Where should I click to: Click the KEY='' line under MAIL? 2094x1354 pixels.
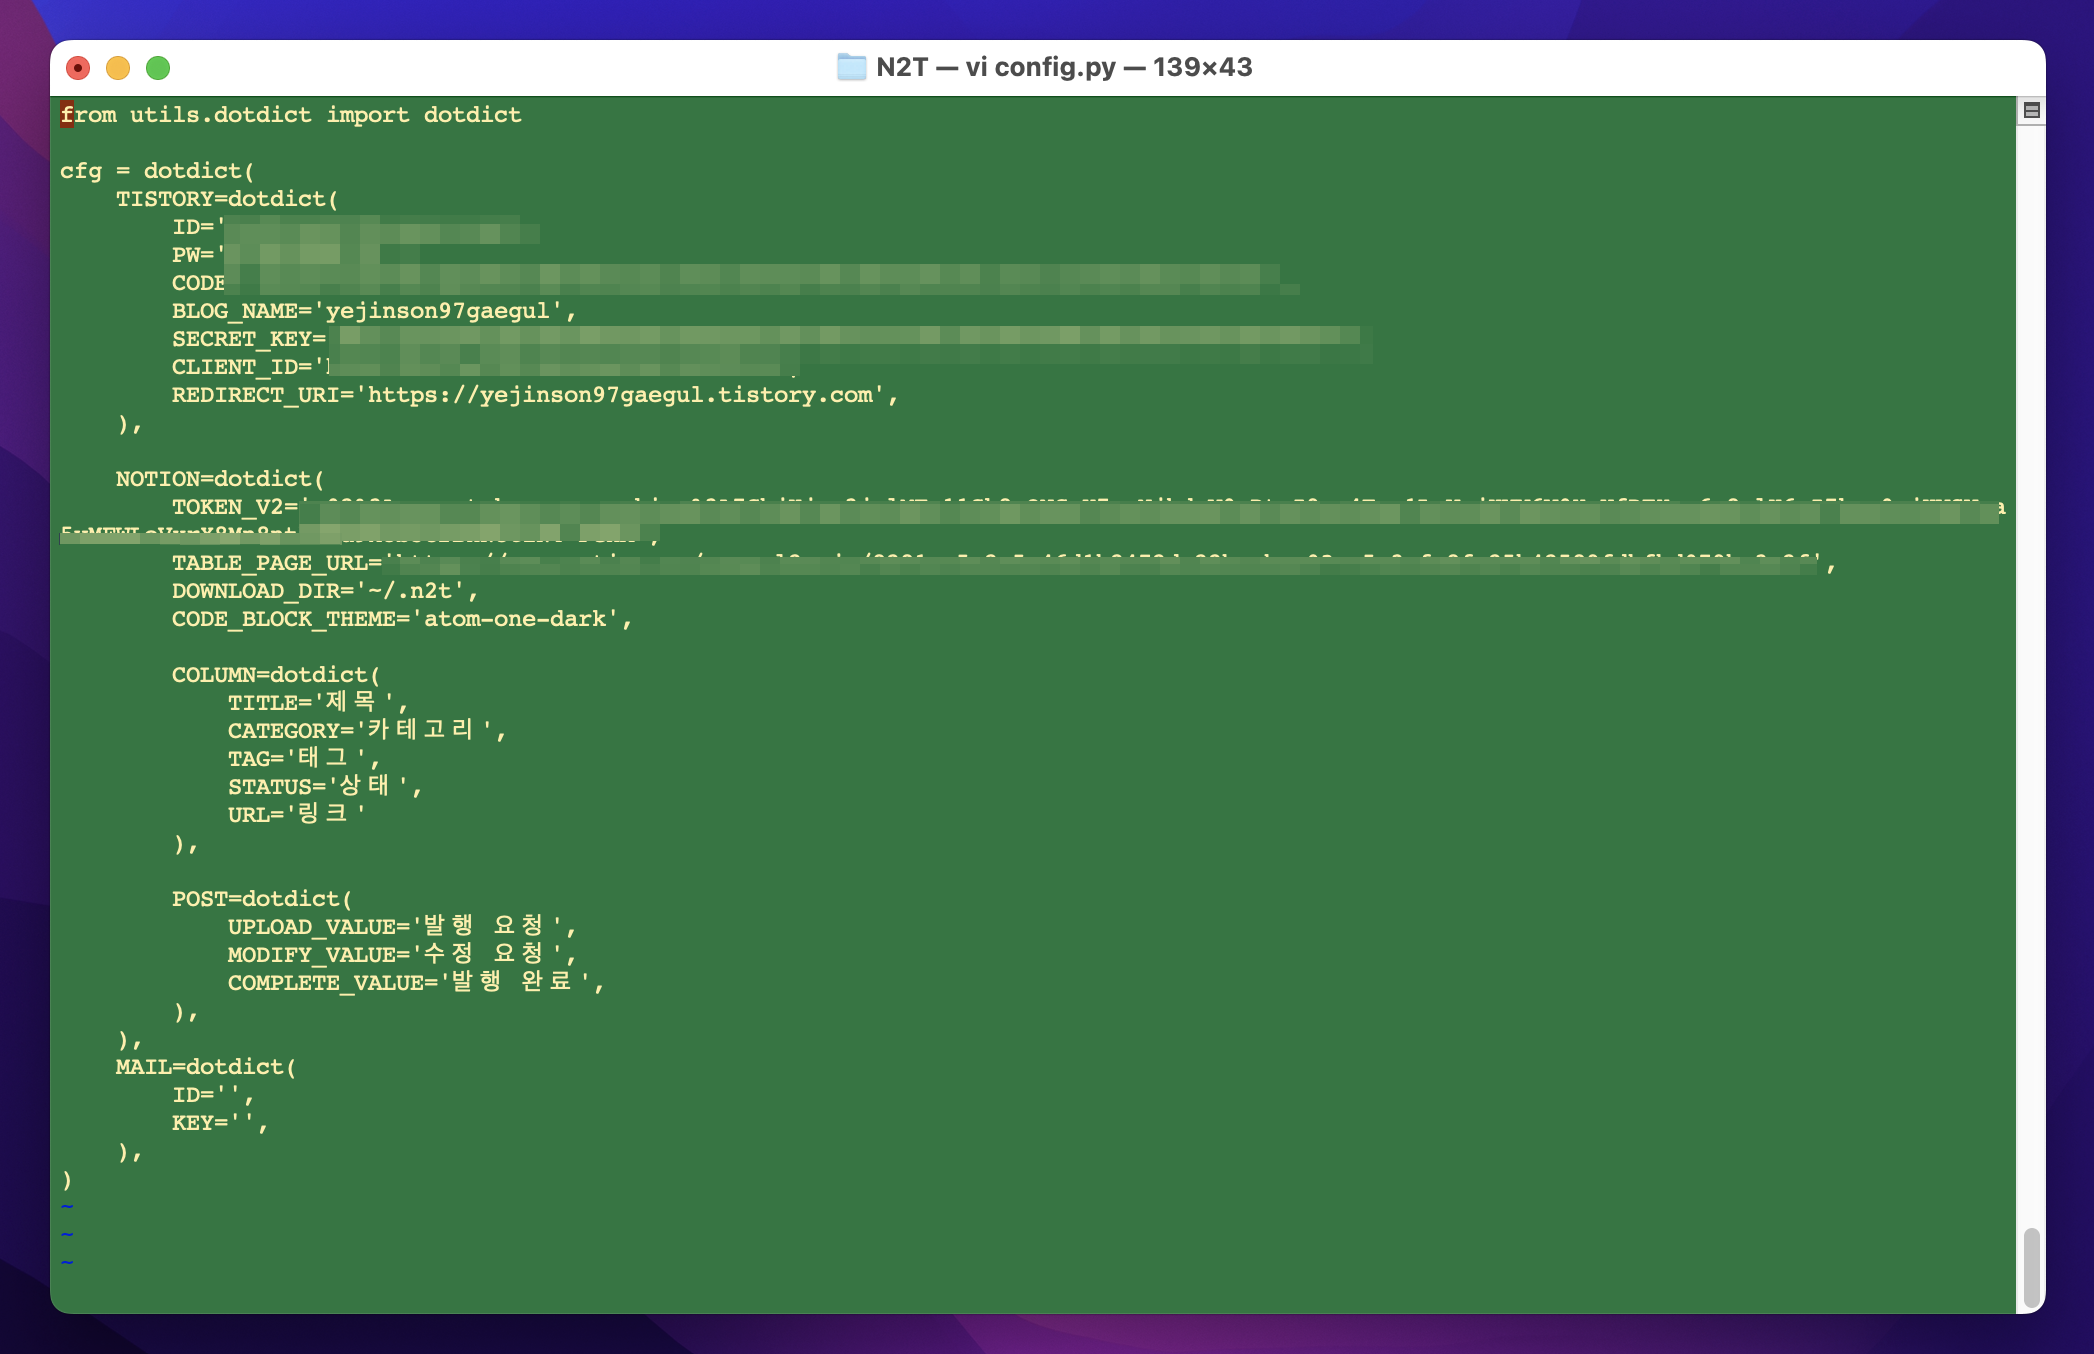220,1123
